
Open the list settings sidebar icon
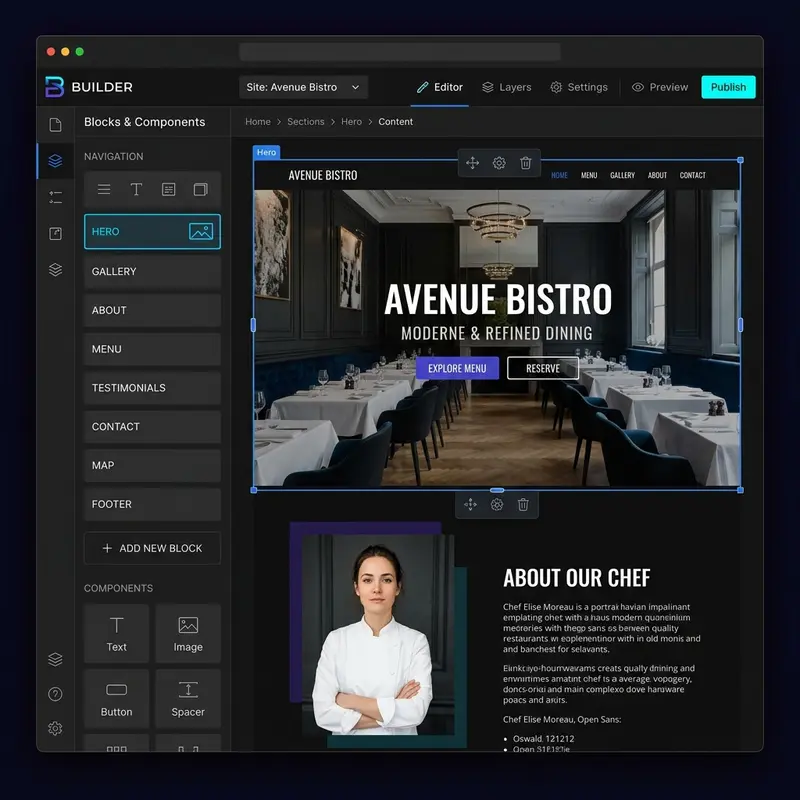[x=55, y=197]
